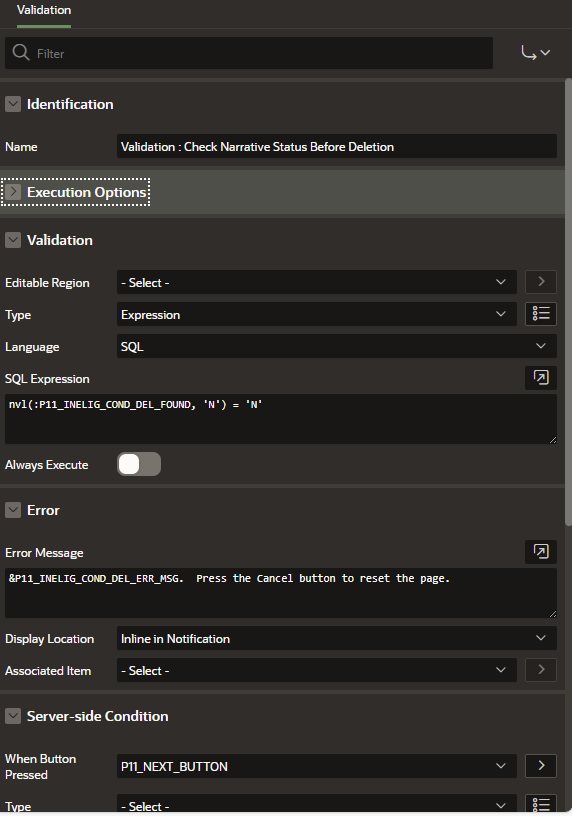The image size is (572, 816).
Task: Open validation Type quick pick list icon
Action: tap(541, 314)
